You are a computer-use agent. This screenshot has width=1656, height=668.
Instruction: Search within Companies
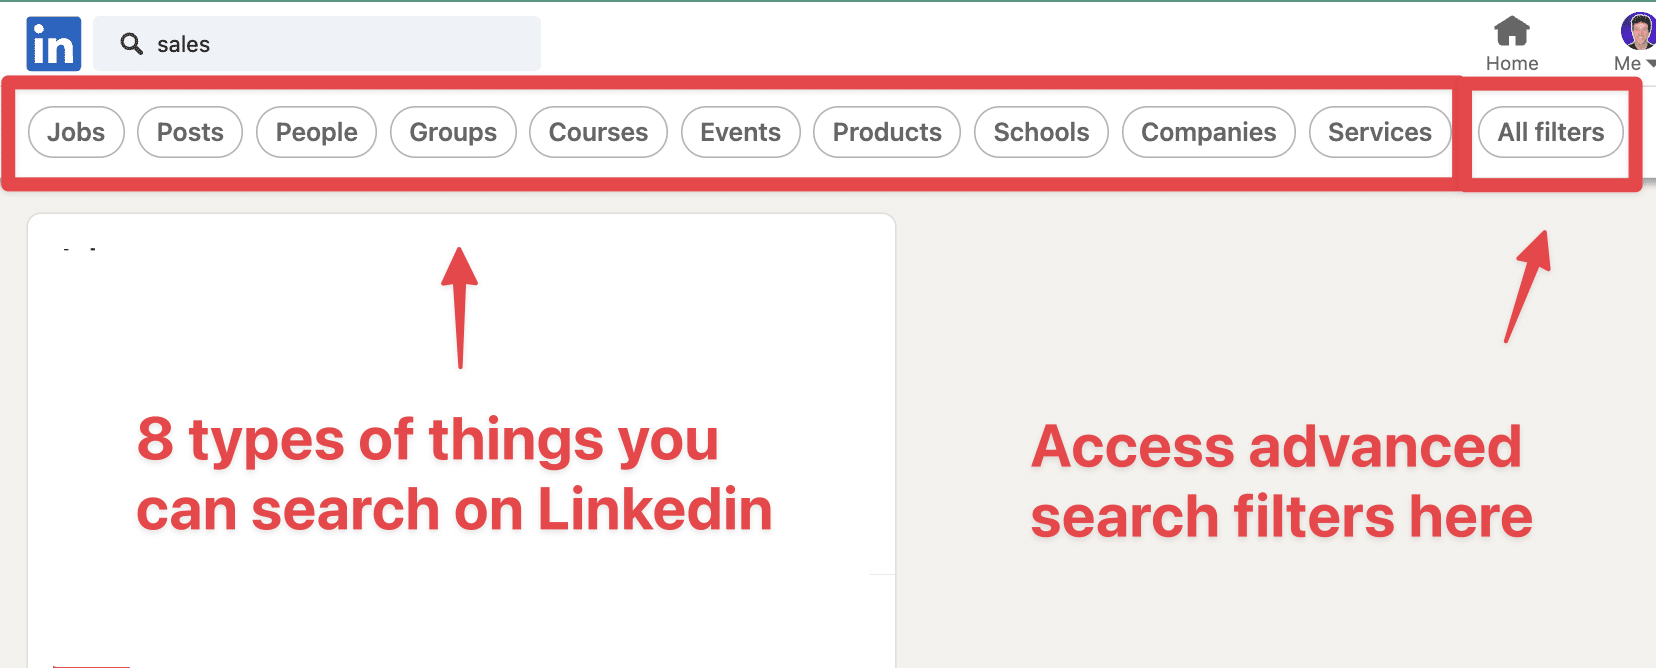[1208, 131]
